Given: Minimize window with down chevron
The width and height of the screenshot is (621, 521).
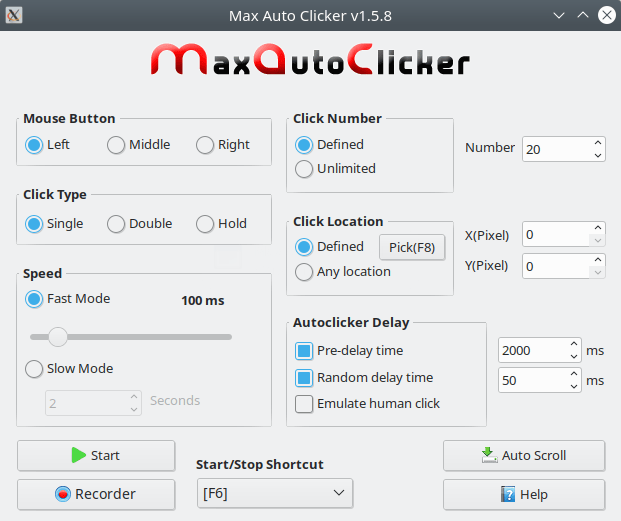Looking at the screenshot, I should coord(559,15).
